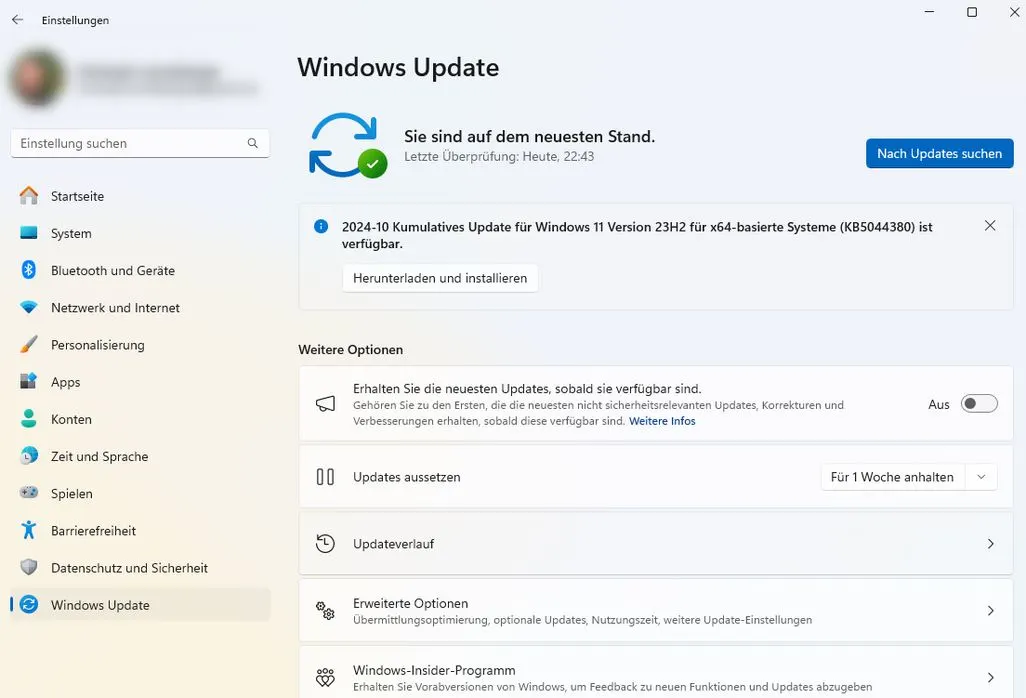Select Datenschutz und Sicherheit

(140, 568)
